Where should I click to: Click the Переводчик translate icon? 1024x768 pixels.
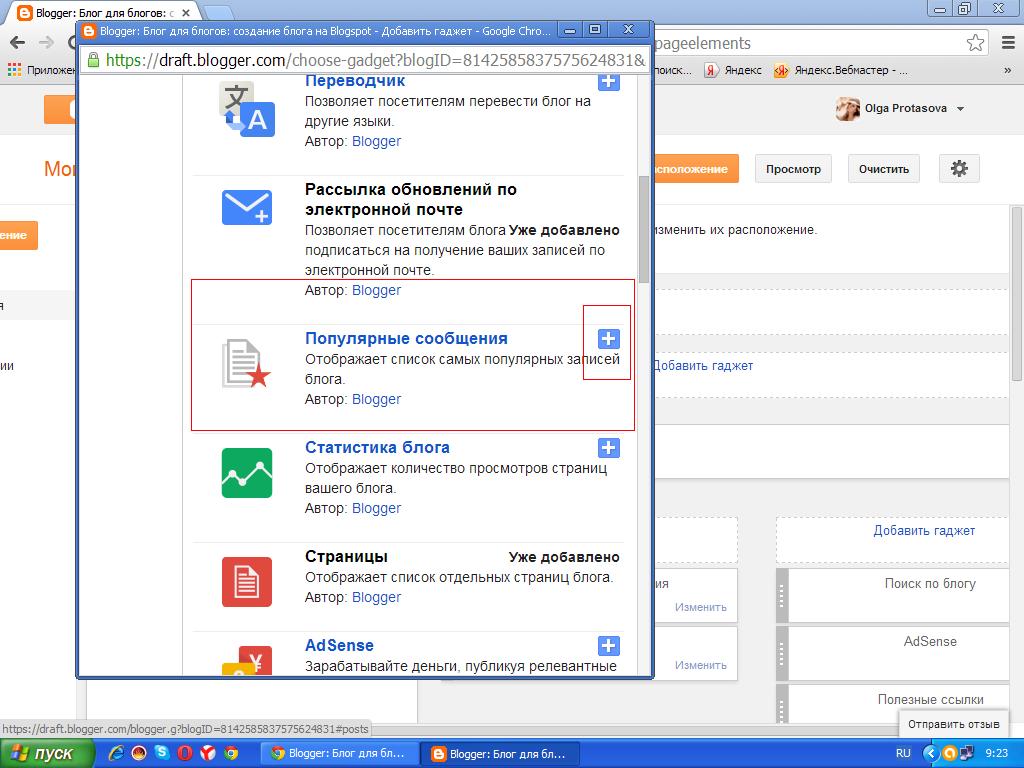[247, 110]
